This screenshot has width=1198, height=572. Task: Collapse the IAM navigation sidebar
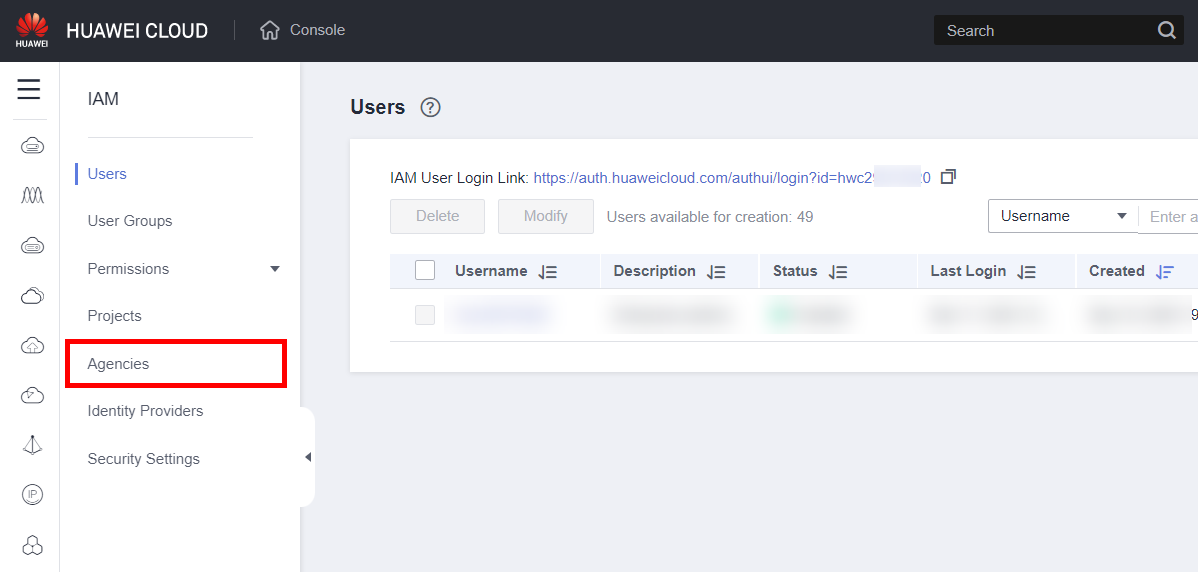(308, 457)
